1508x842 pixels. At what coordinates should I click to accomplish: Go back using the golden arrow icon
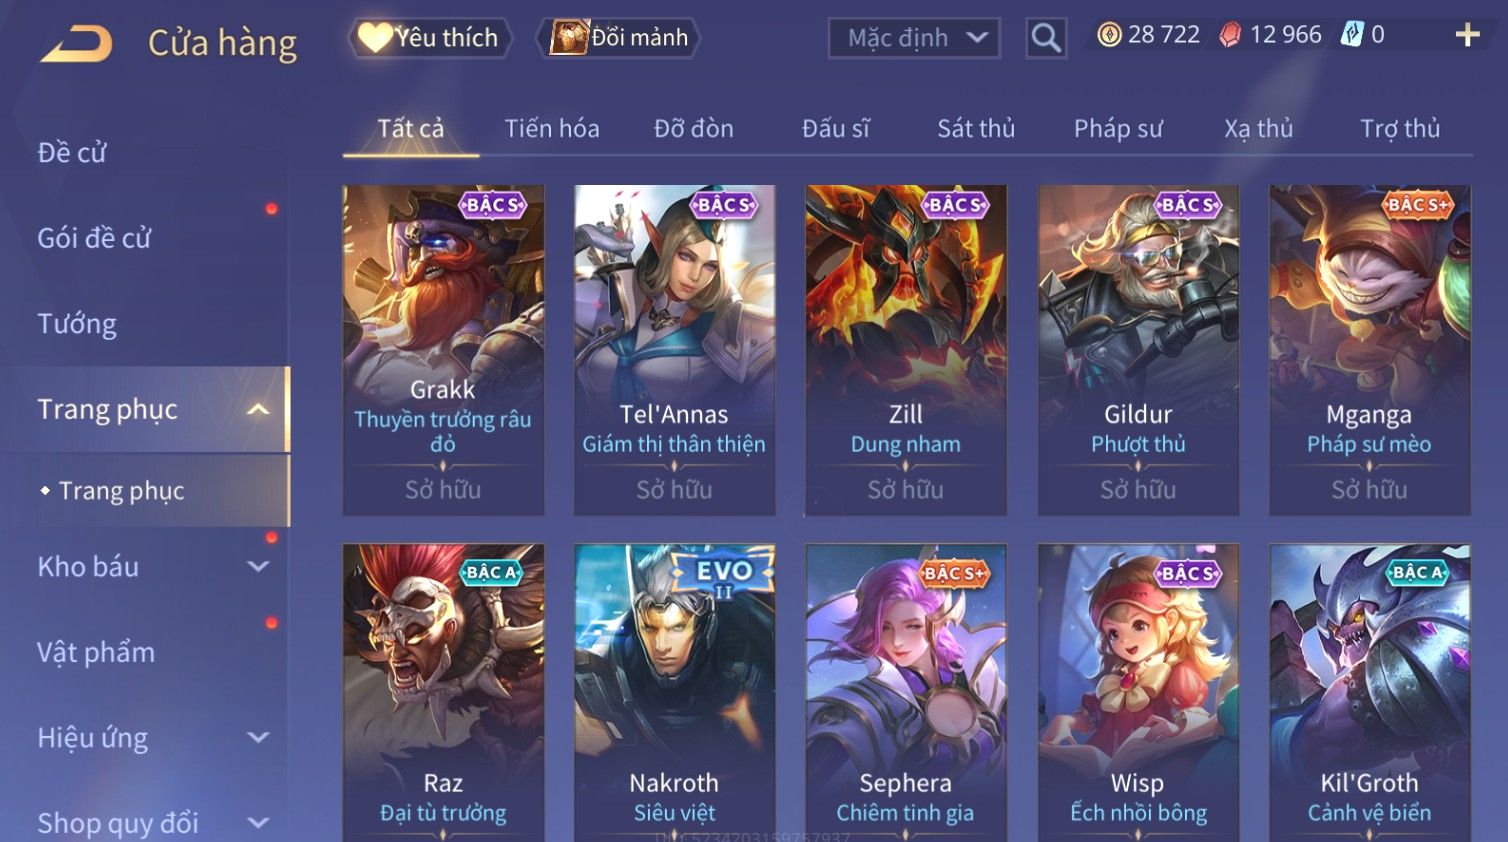(x=76, y=44)
